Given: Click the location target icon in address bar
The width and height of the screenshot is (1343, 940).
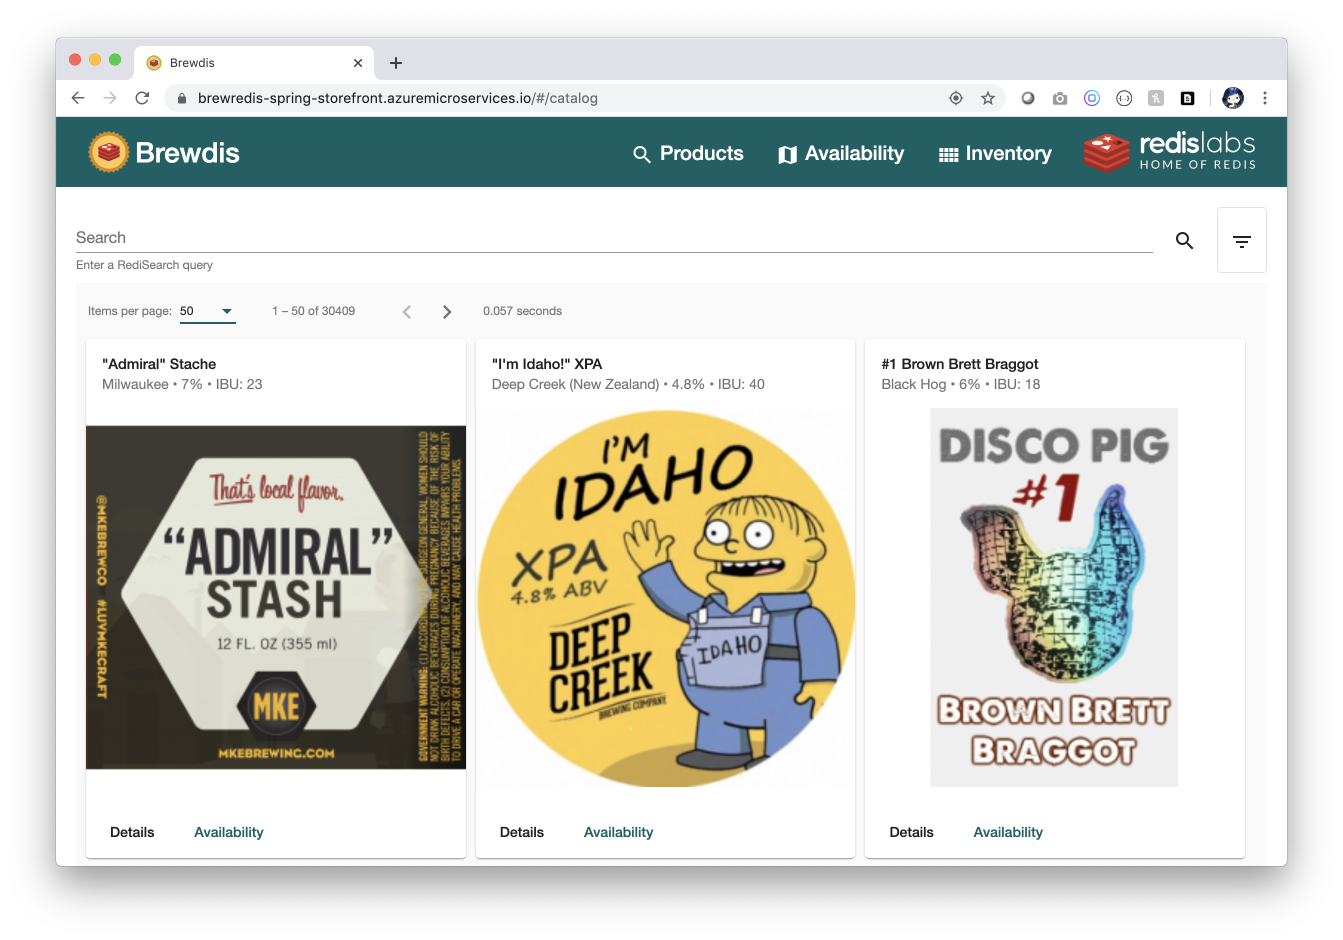Looking at the screenshot, I should coord(956,98).
